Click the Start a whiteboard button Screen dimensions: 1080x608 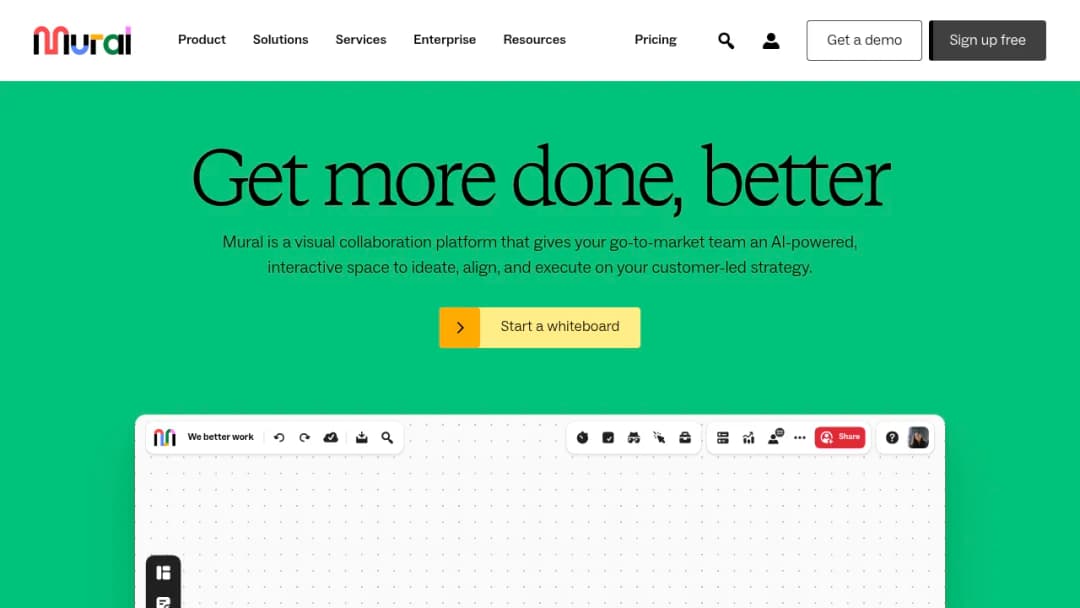(539, 327)
